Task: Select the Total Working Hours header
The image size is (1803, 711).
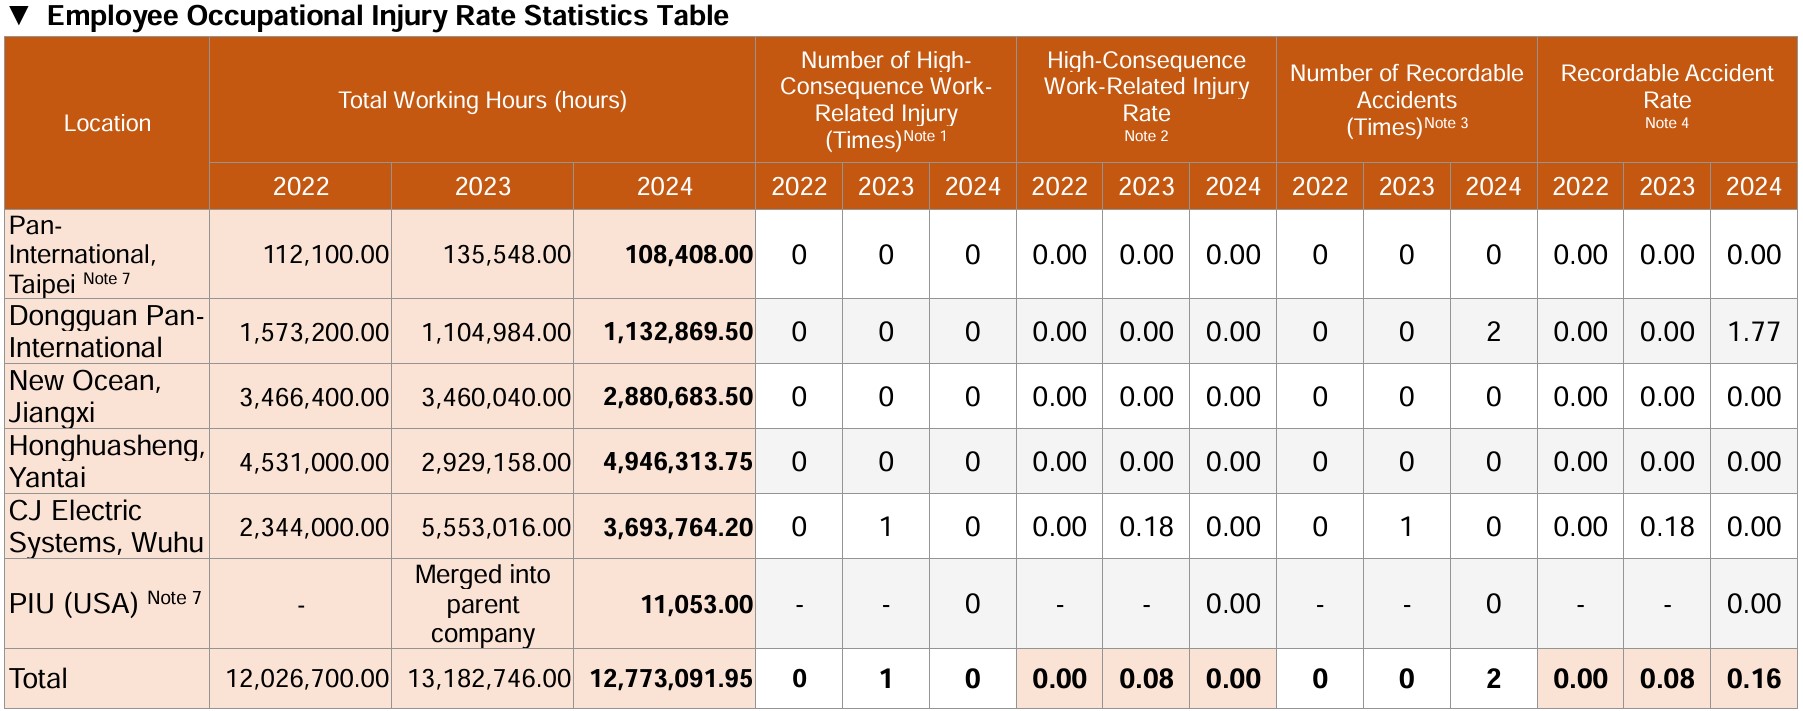Action: tap(482, 100)
